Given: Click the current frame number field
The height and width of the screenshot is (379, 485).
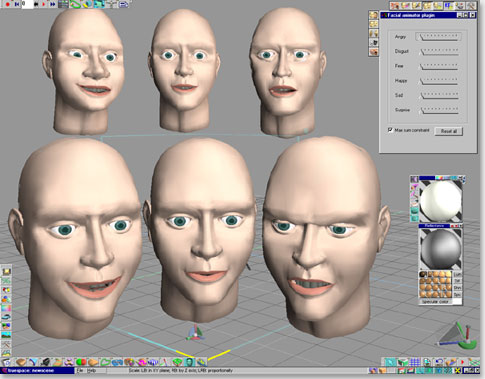Looking at the screenshot, I should [x=27, y=4].
